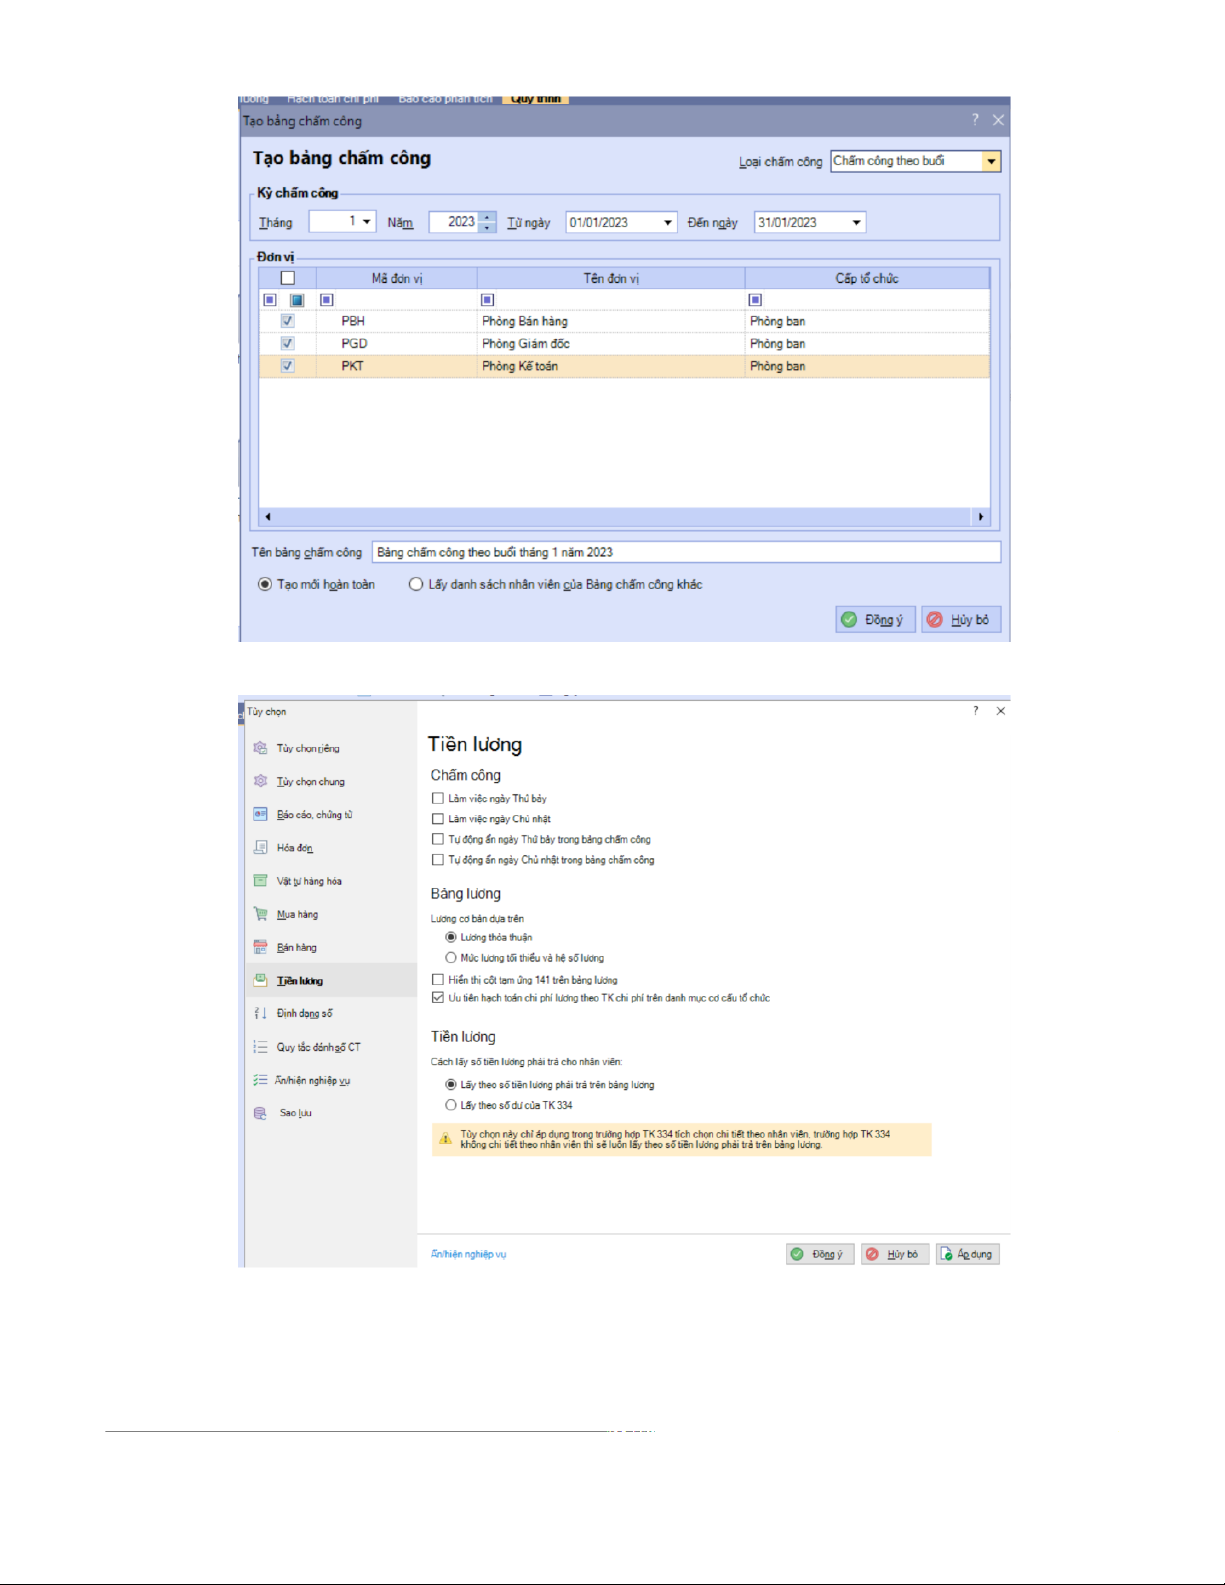This screenshot has height=1585, width=1225.
Task: Open the Đến ngày date picker dropdown
Action: tap(856, 223)
